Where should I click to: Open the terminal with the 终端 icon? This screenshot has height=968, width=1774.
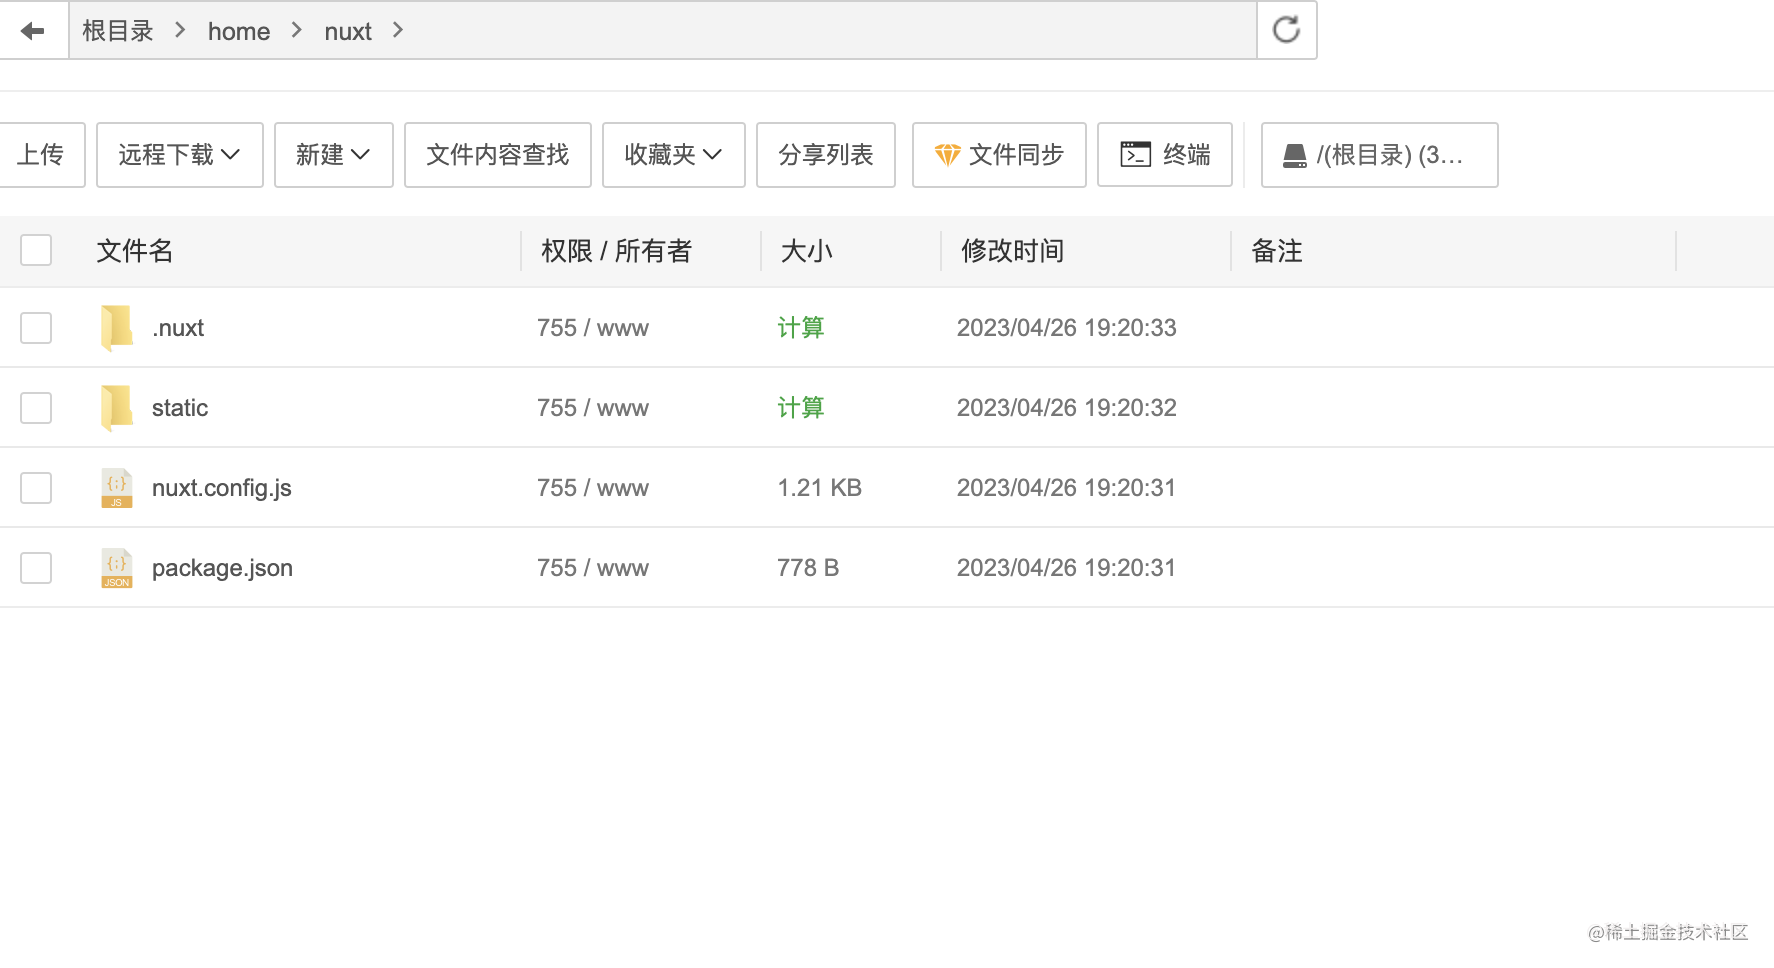(1165, 155)
